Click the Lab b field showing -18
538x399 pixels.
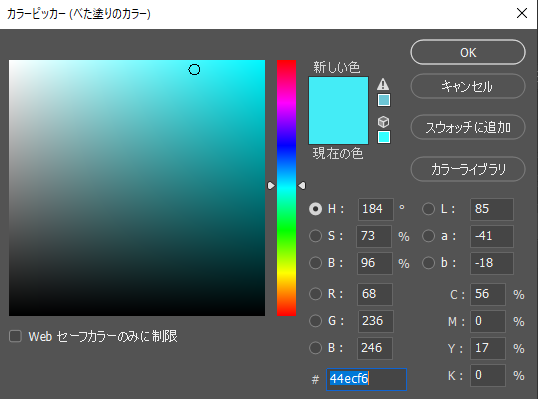492,263
